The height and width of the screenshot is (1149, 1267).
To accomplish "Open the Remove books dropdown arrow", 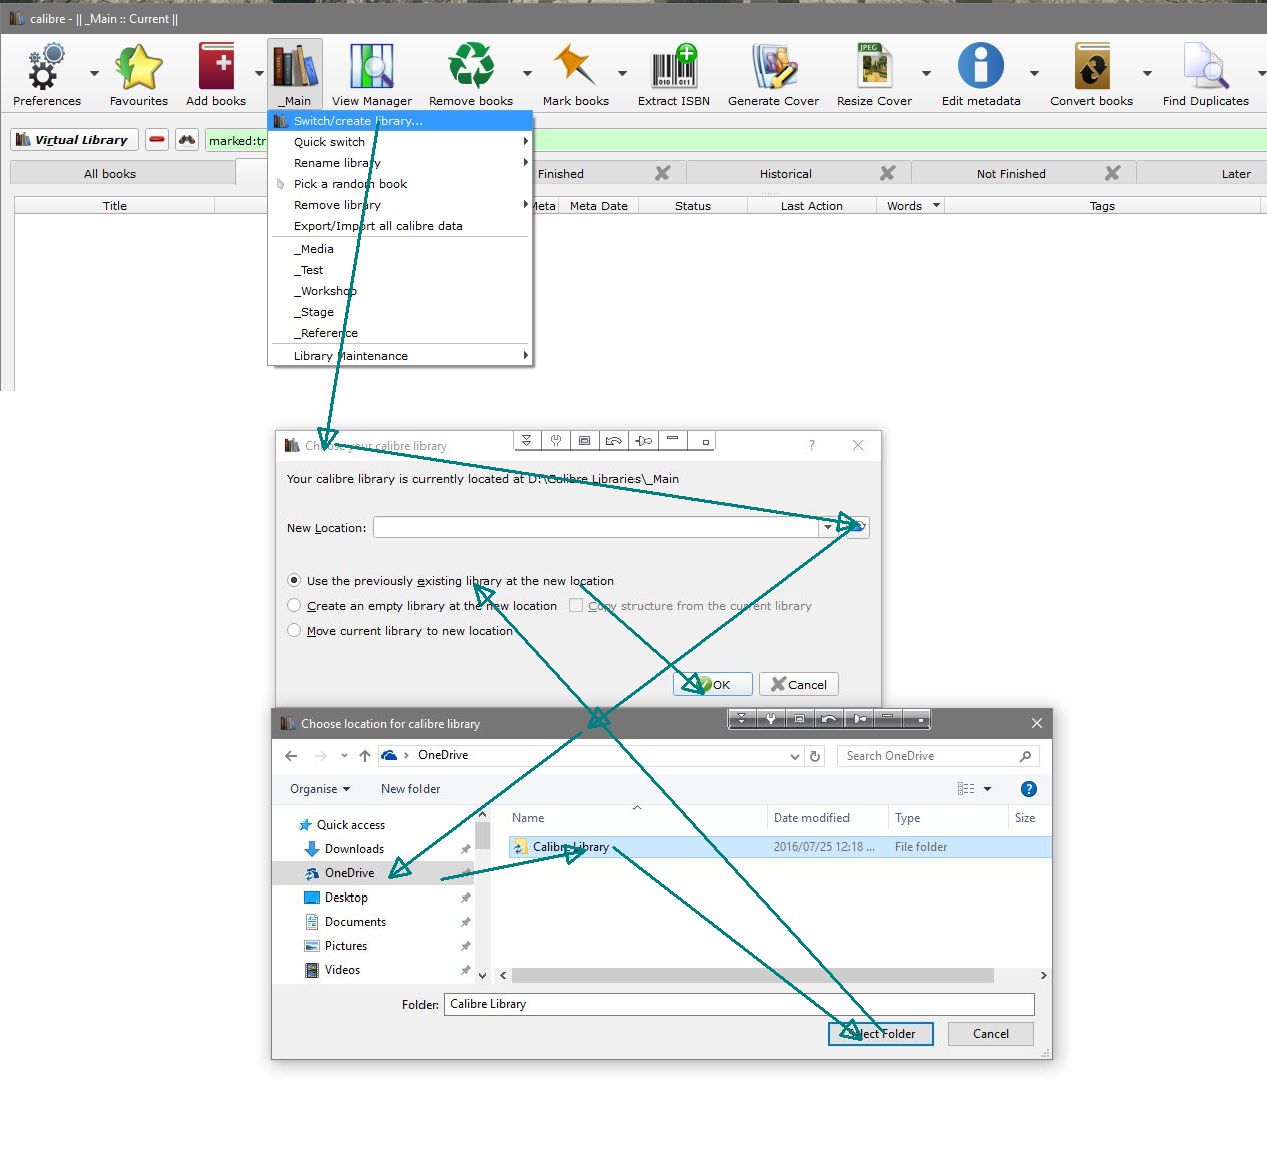I will 527,73.
